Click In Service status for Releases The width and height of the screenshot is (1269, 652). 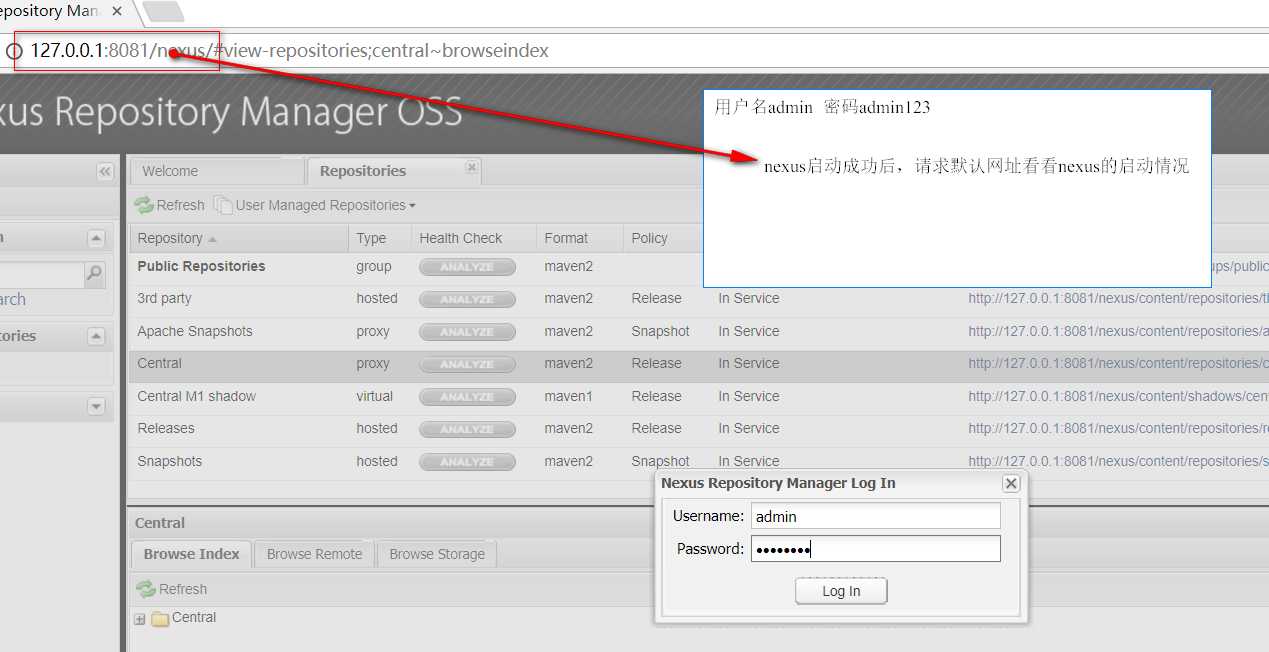coord(748,428)
